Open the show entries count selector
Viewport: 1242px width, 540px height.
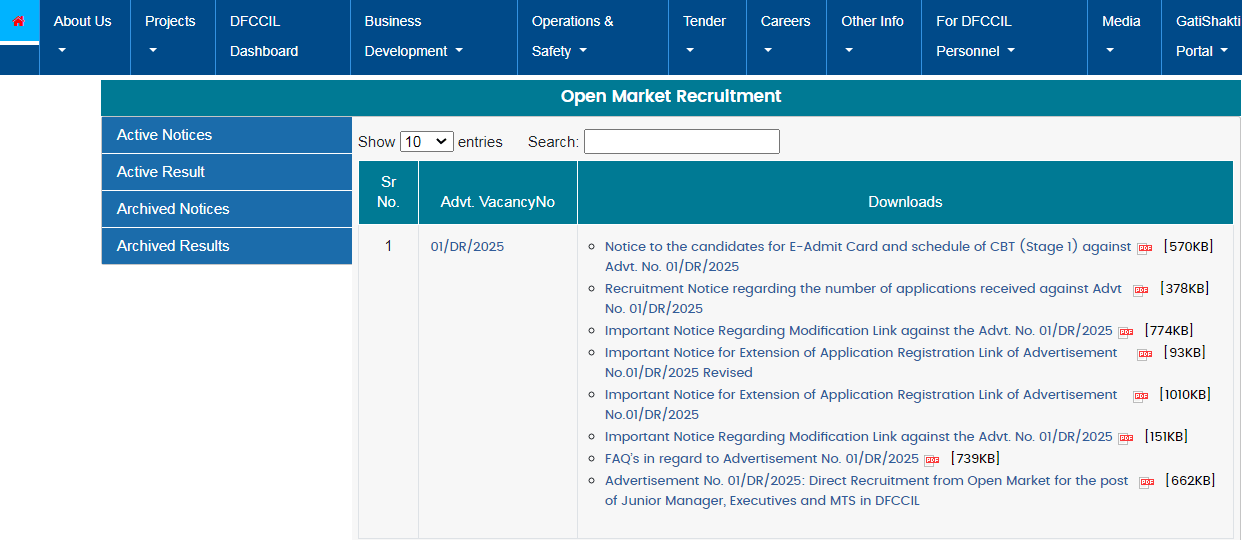click(427, 142)
